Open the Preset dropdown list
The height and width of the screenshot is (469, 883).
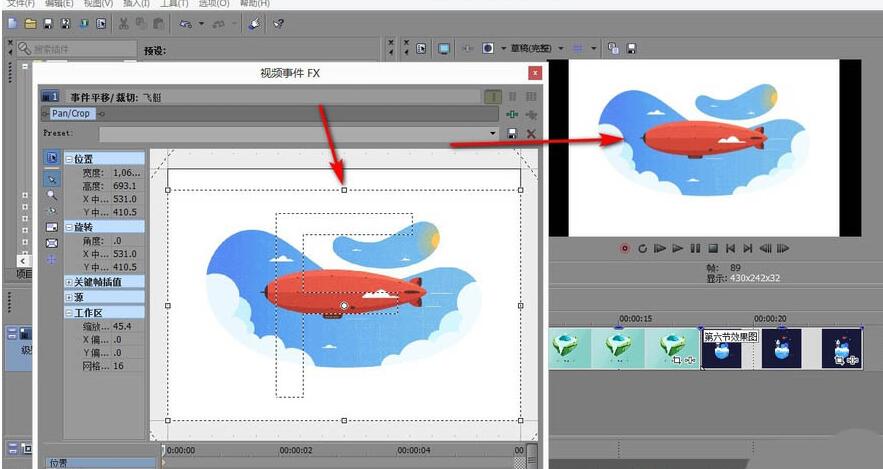click(493, 133)
